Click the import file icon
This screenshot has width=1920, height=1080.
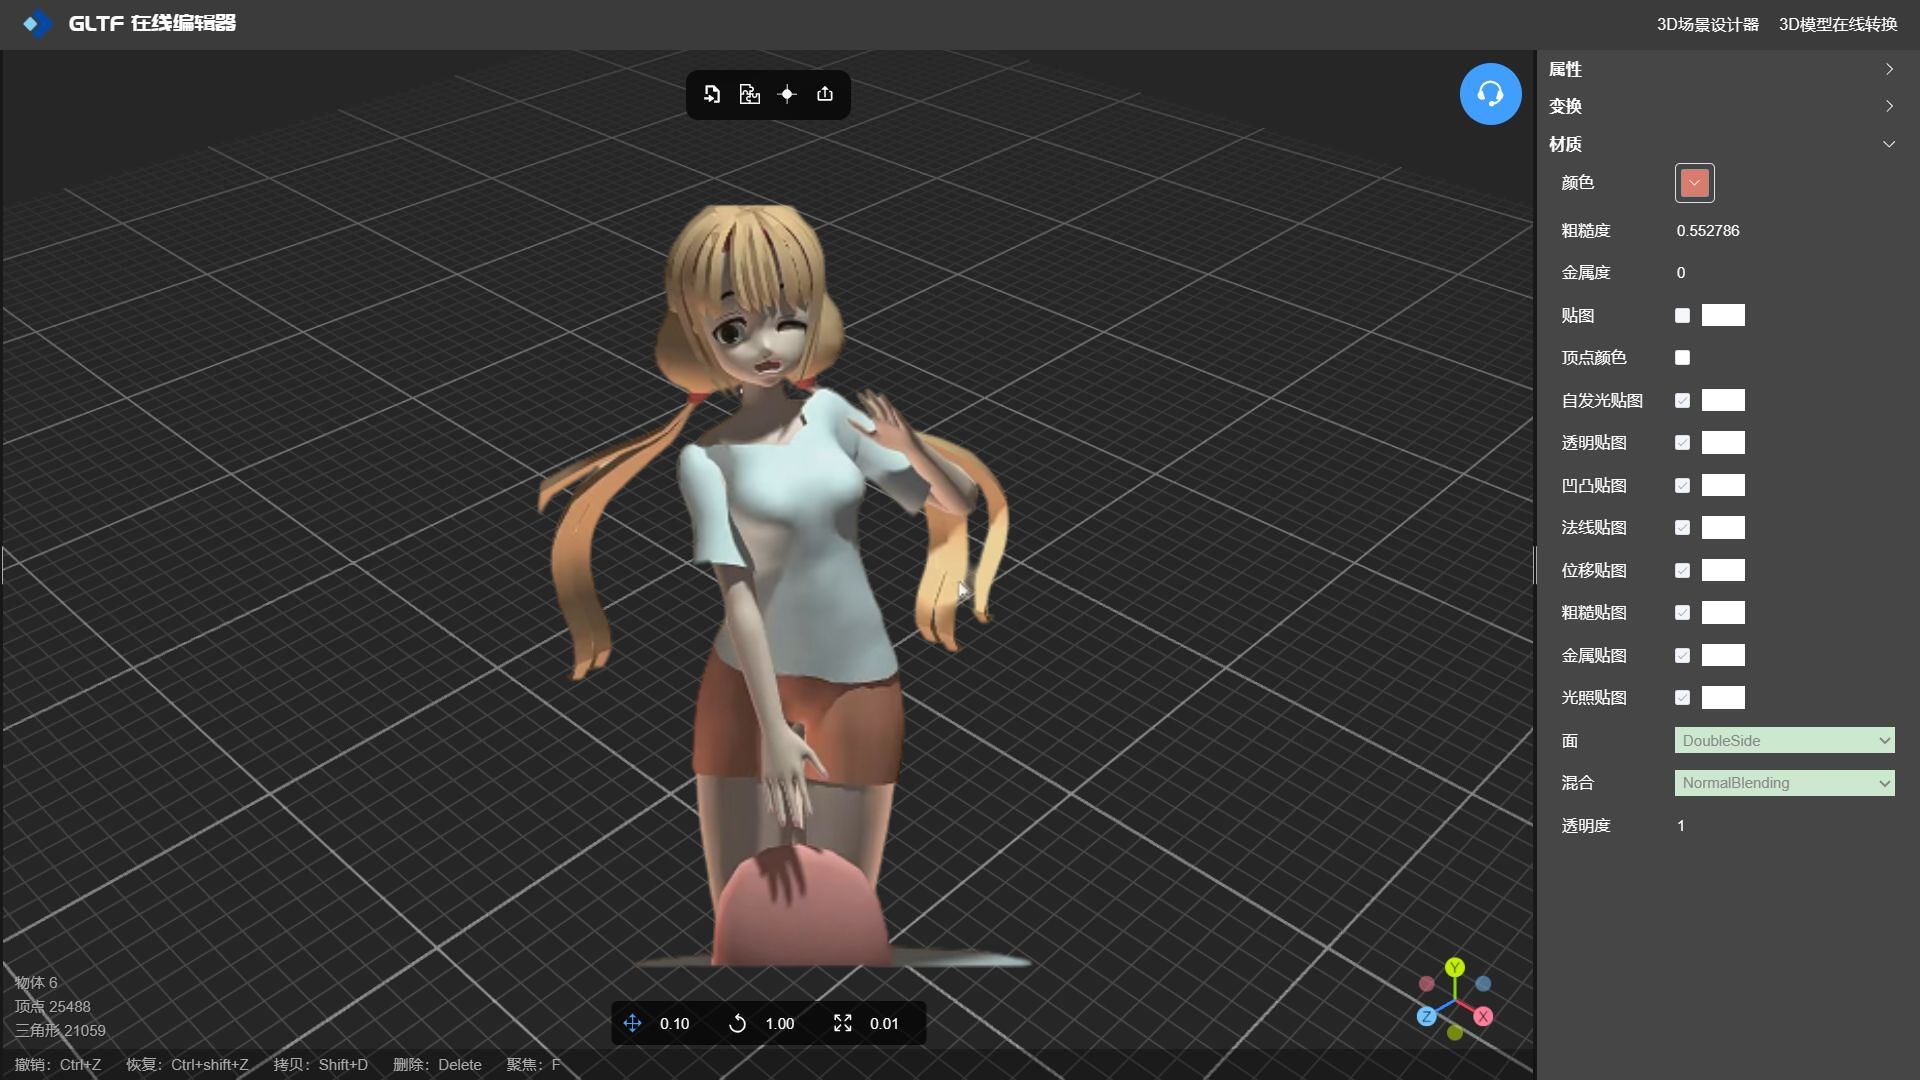click(712, 94)
